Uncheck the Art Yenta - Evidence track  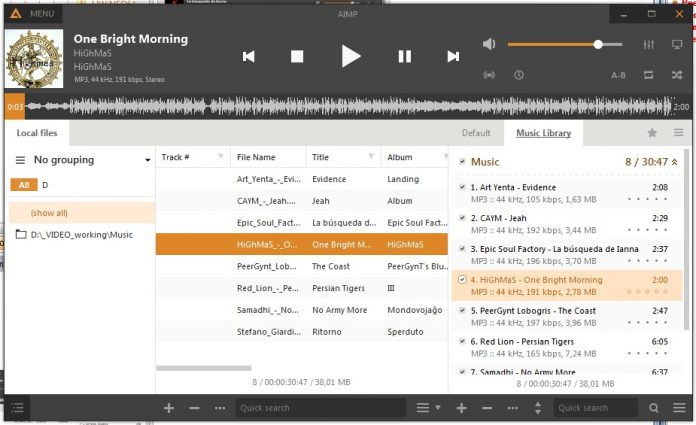tap(461, 187)
